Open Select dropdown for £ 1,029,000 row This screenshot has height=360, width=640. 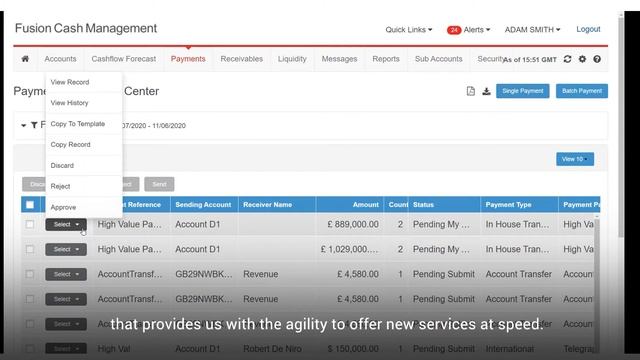[x=66, y=249]
